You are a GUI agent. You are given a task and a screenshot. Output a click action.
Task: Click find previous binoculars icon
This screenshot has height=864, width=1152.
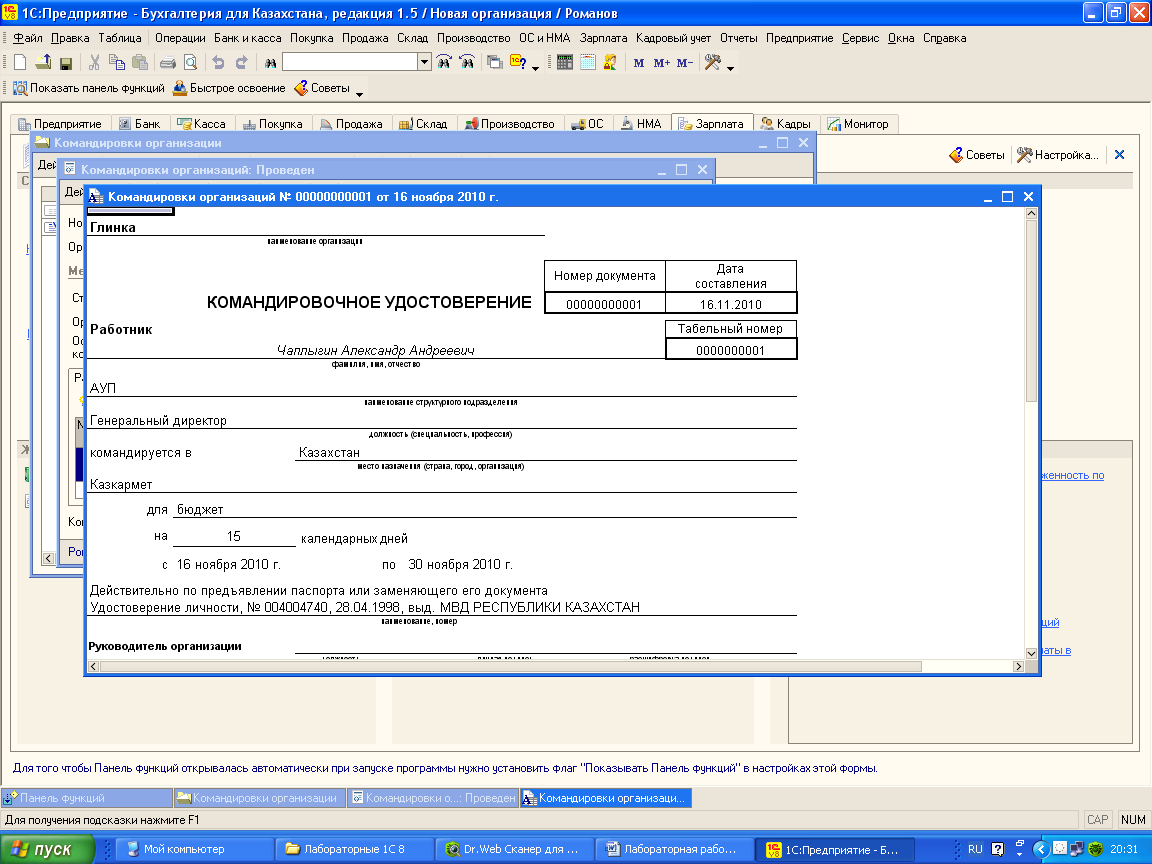pyautogui.click(x=467, y=62)
